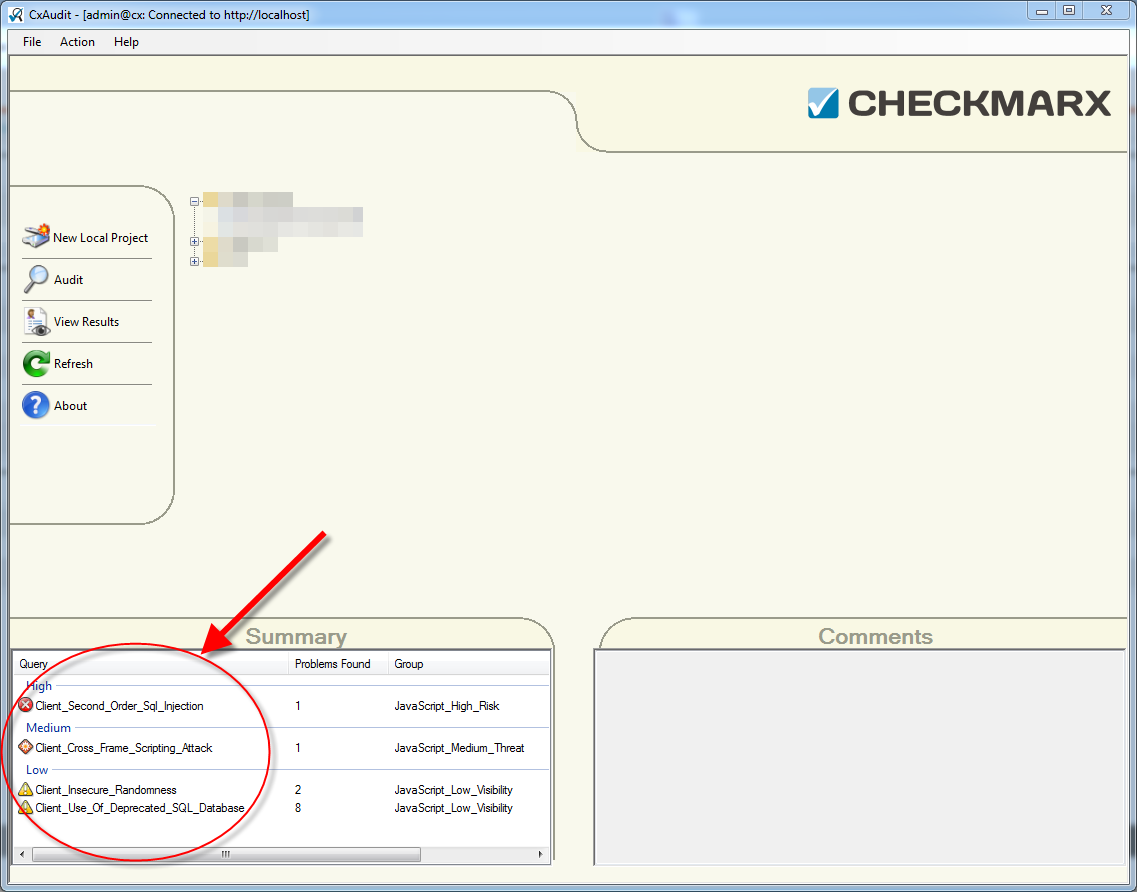This screenshot has height=892, width=1137.
Task: Open the About label
Action: (x=70, y=406)
